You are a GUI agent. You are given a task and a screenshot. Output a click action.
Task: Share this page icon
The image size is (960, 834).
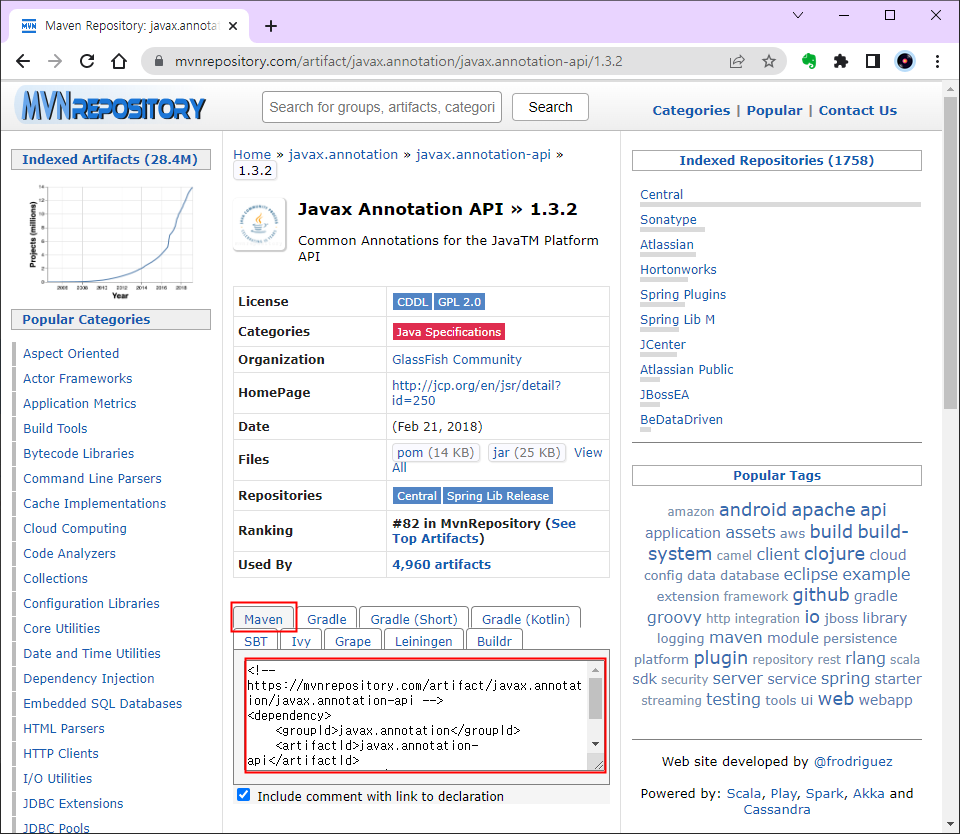click(737, 61)
